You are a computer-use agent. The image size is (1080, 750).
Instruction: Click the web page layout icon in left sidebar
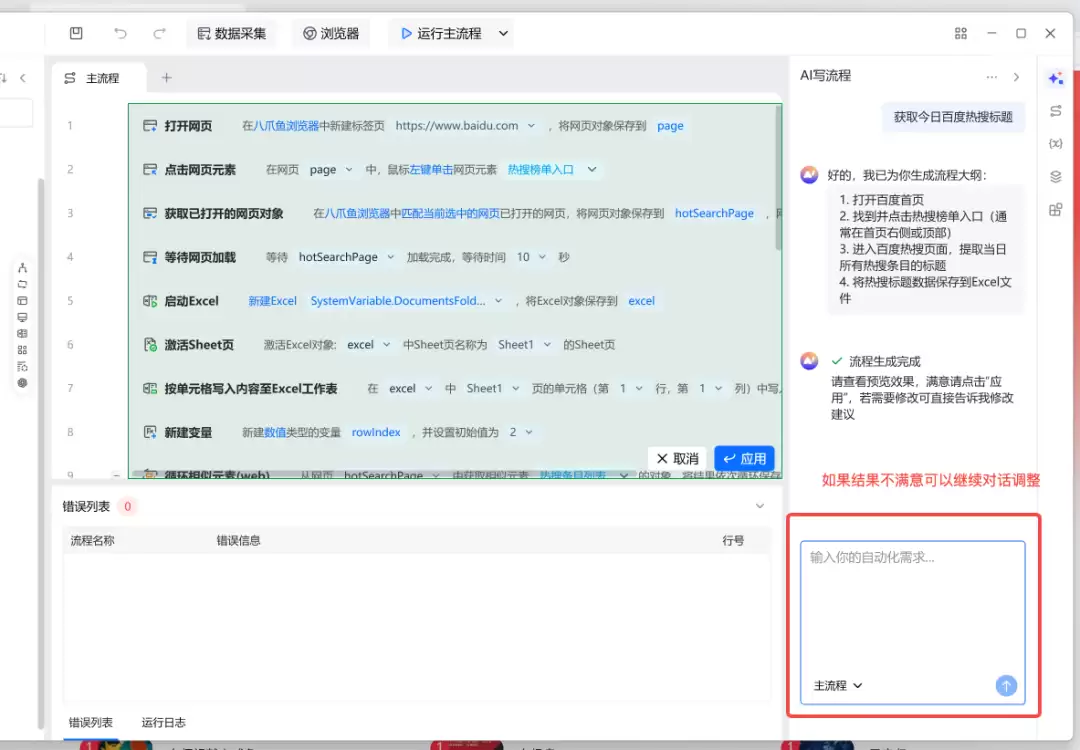22,301
